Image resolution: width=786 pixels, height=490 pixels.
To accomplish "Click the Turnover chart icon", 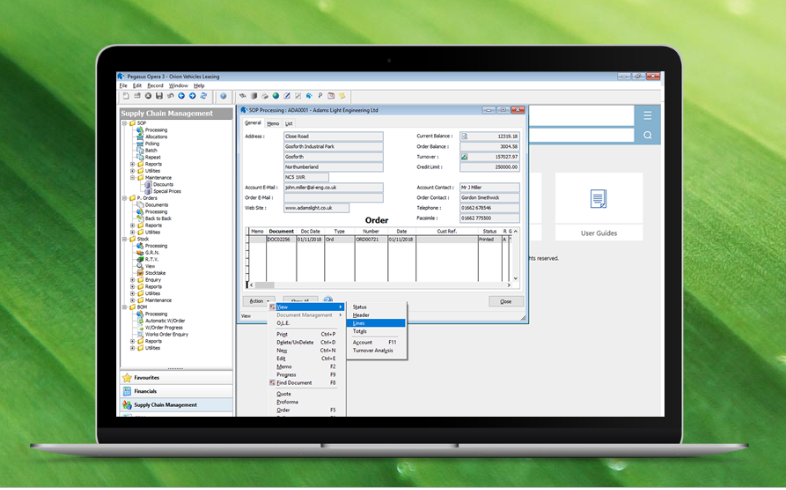I will point(464,157).
